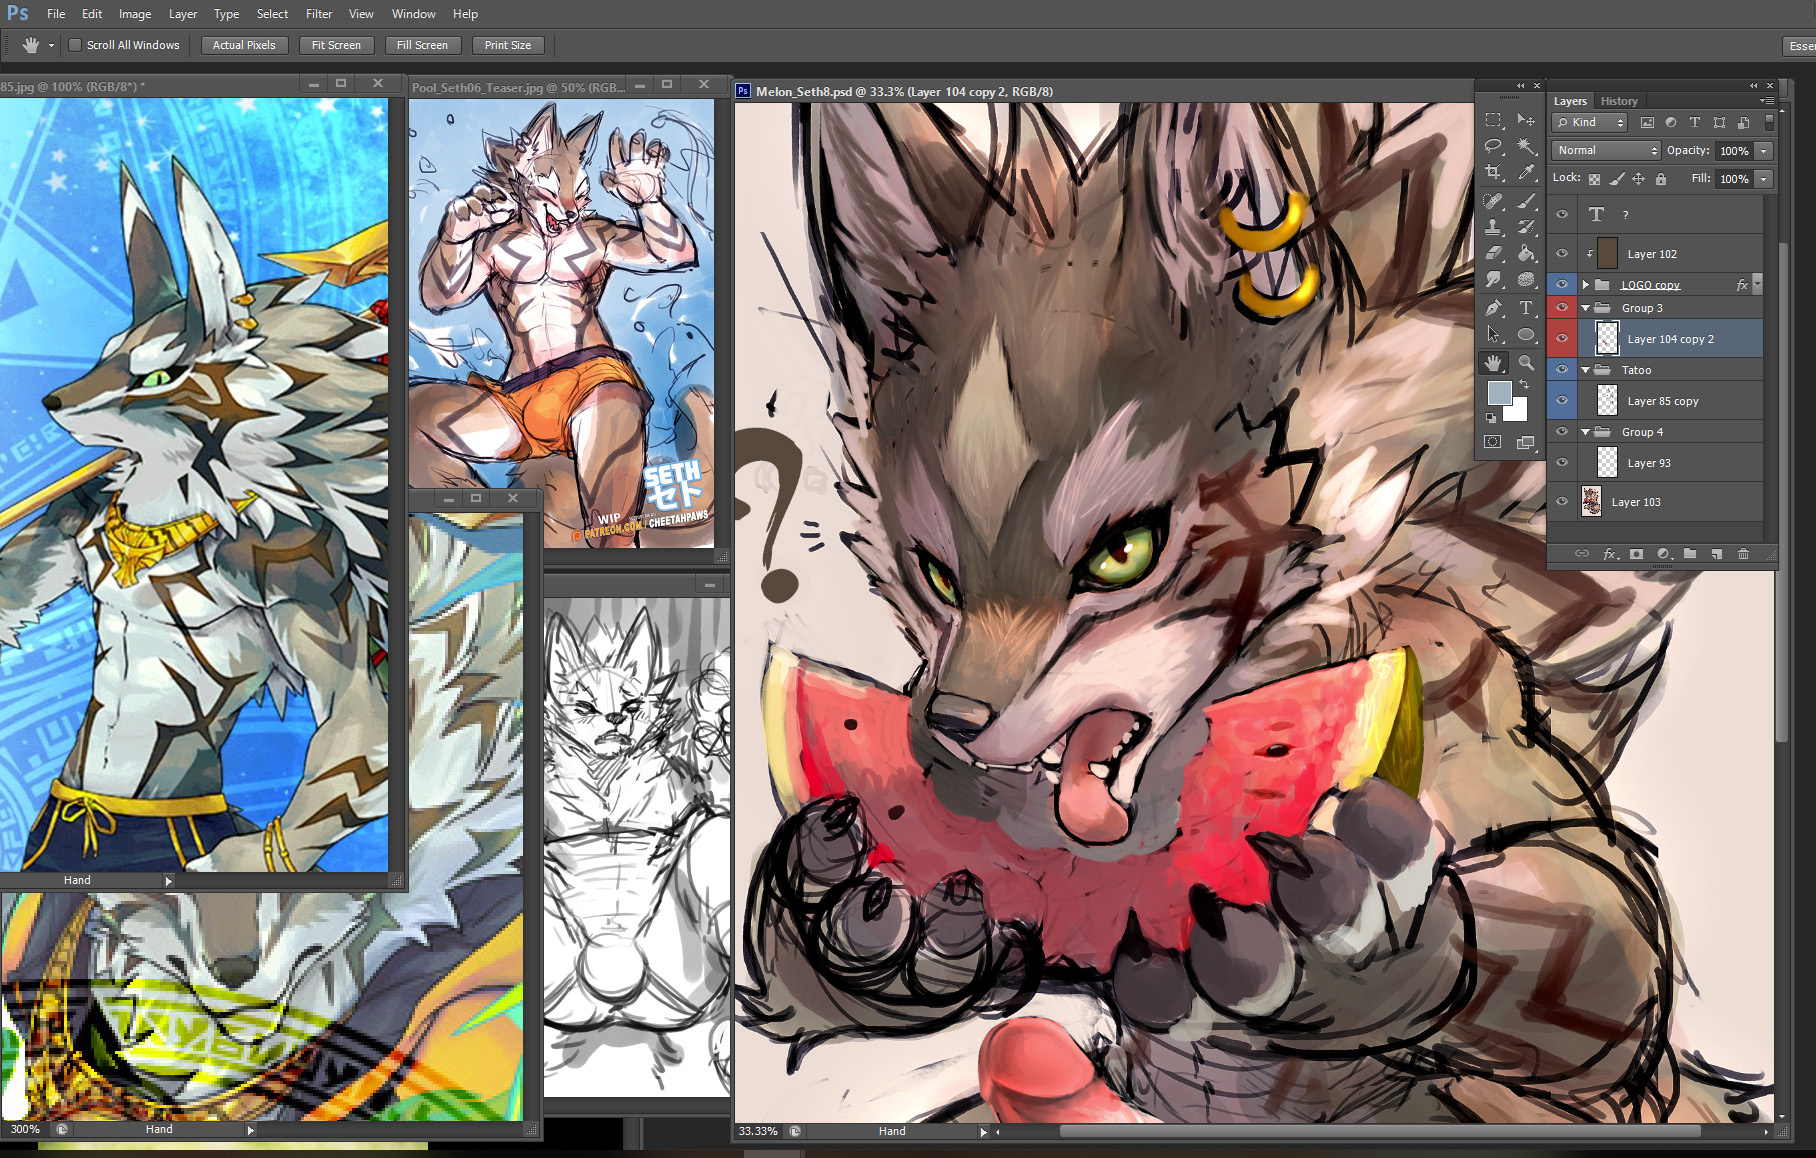The width and height of the screenshot is (1816, 1158).
Task: Open the Select menu
Action: pyautogui.click(x=272, y=14)
